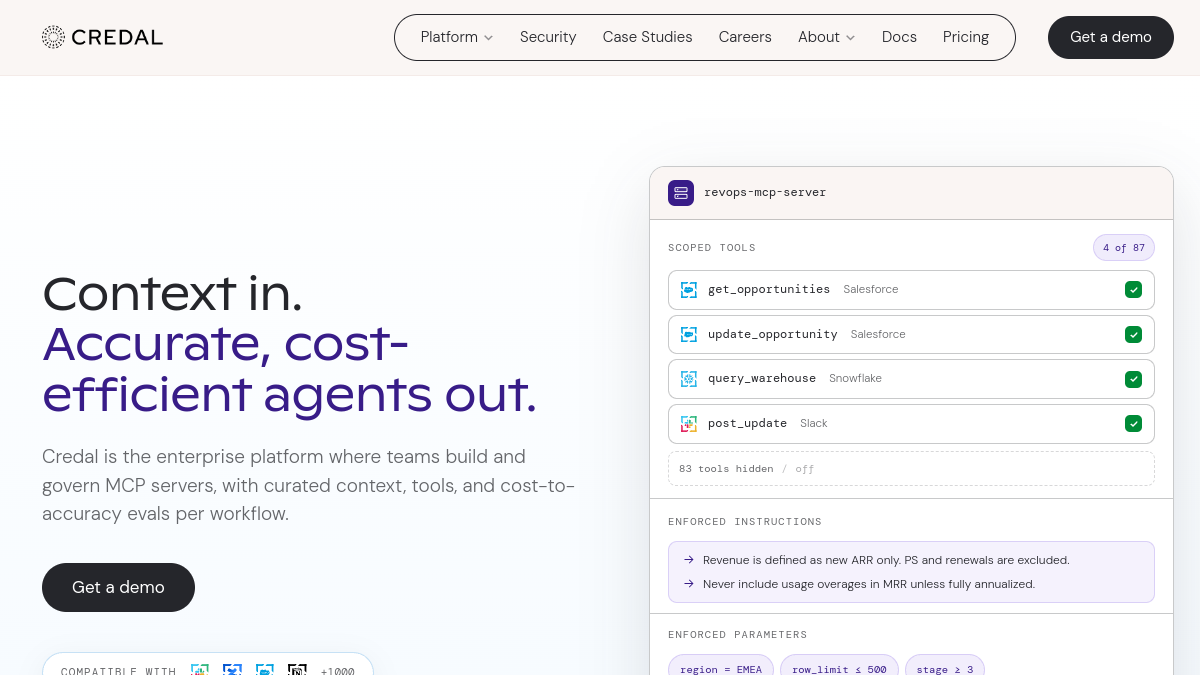Click the Salesforce icon beside update_opportunity
The image size is (1200, 675).
pos(689,334)
